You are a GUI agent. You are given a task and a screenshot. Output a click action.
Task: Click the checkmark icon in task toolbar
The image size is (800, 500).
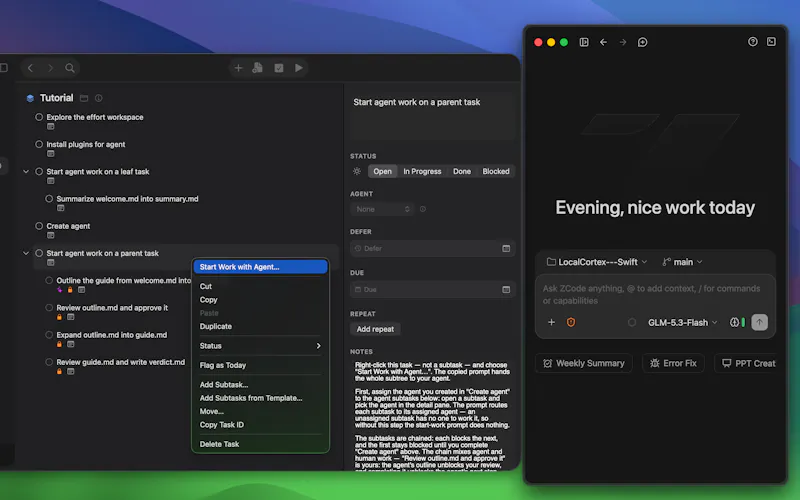point(279,68)
